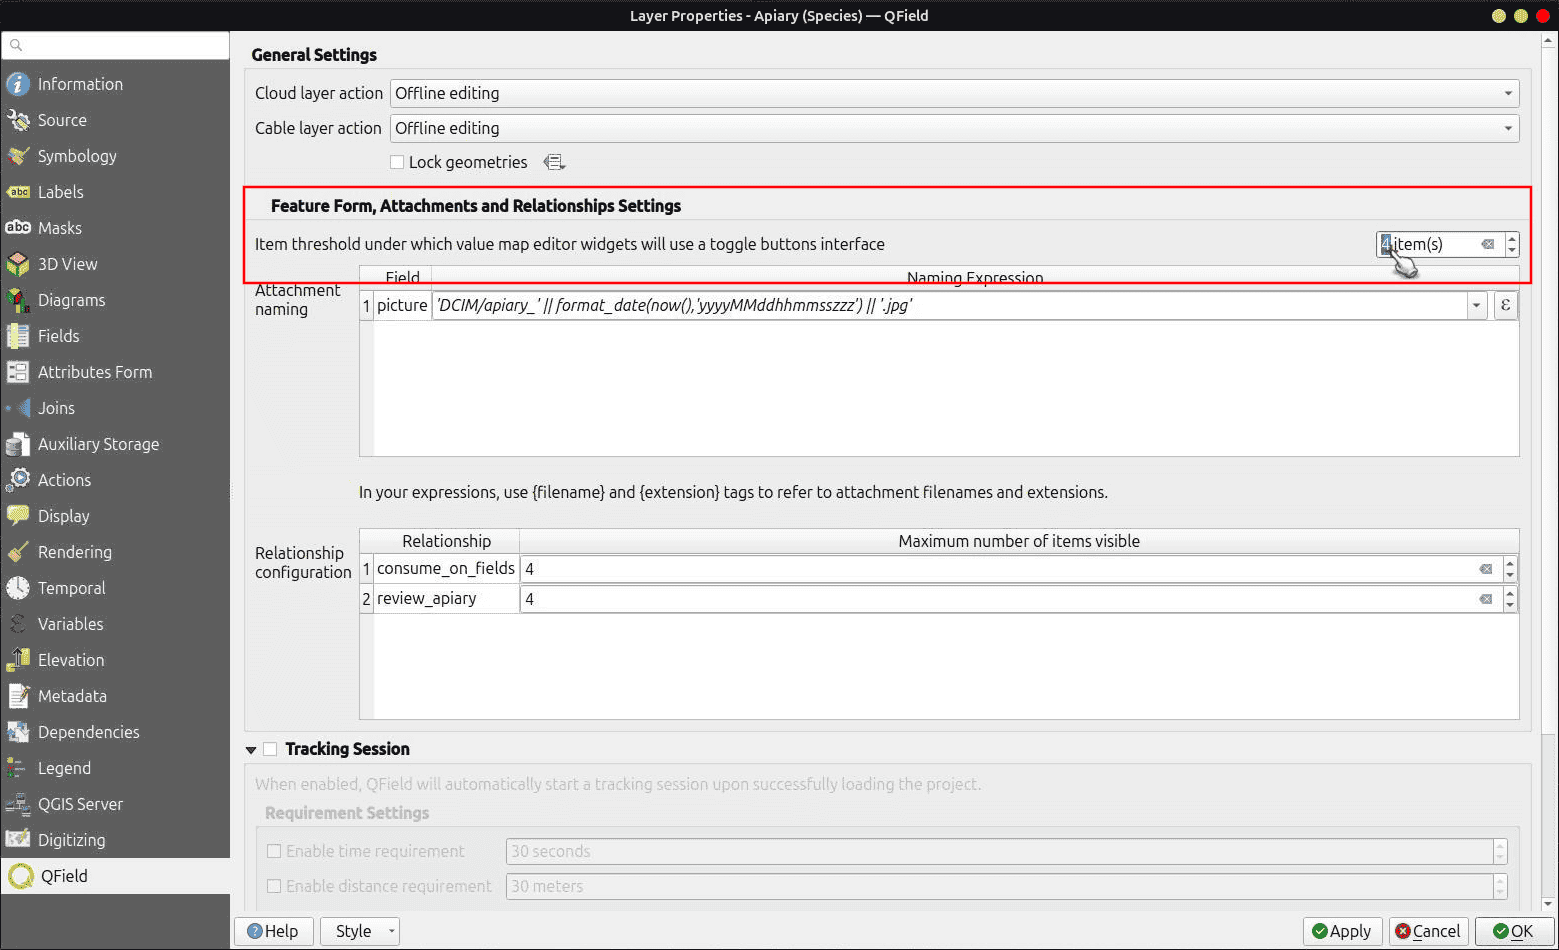Screen dimensions: 1559x950
Task: Enable the Tracking Session checkbox
Action: (270, 749)
